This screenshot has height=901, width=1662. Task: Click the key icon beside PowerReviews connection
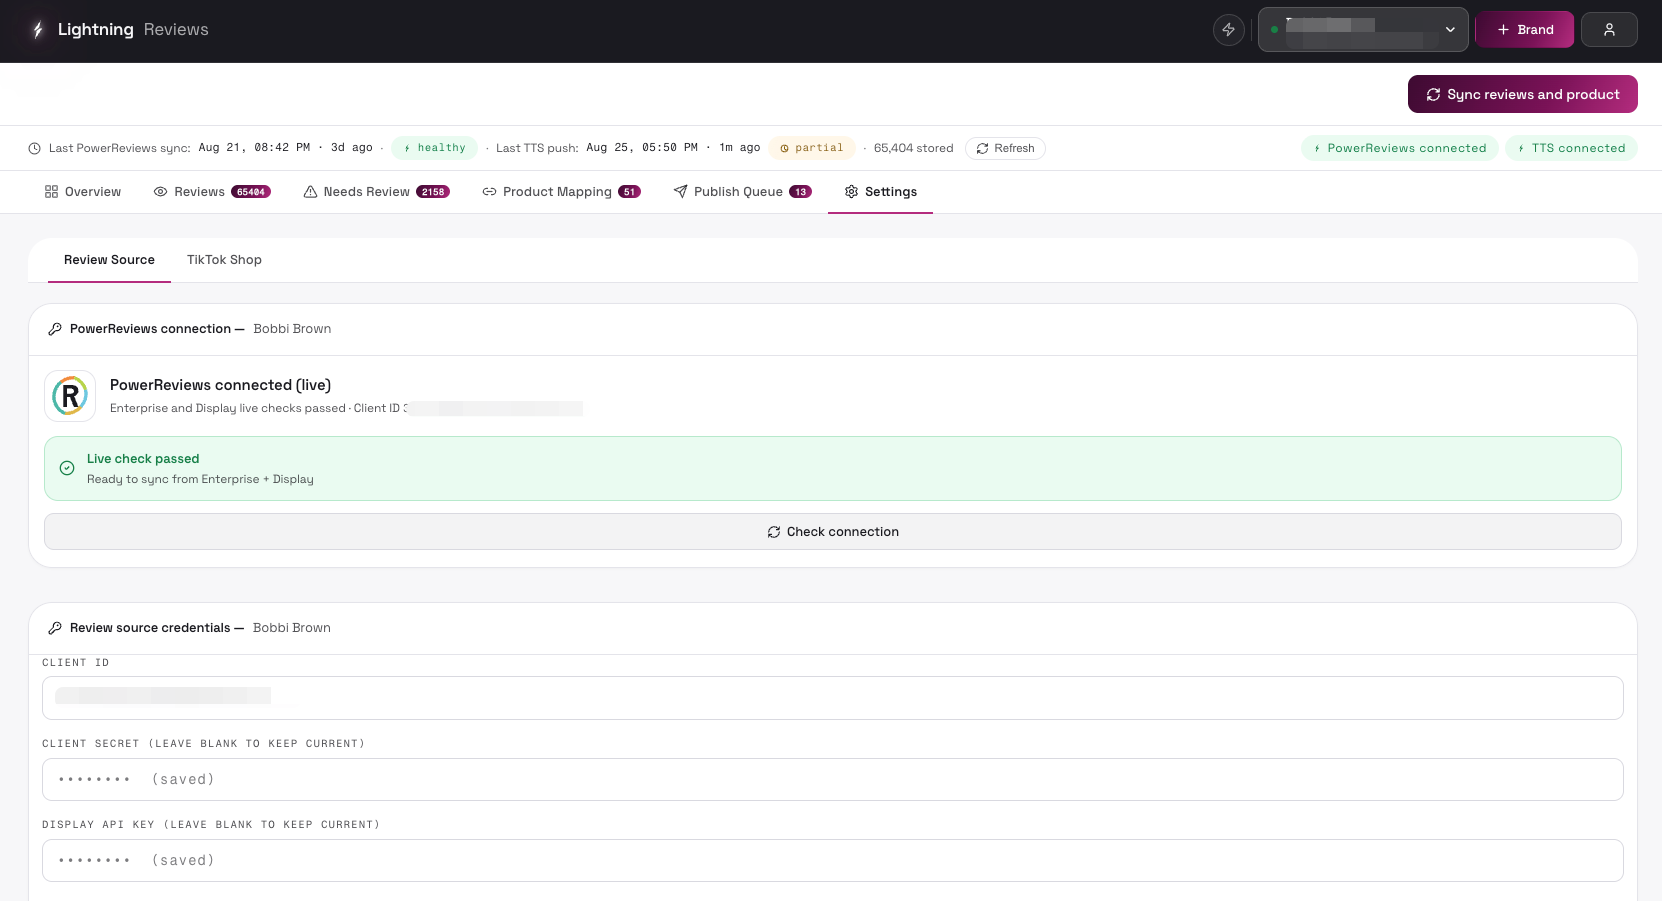point(55,329)
